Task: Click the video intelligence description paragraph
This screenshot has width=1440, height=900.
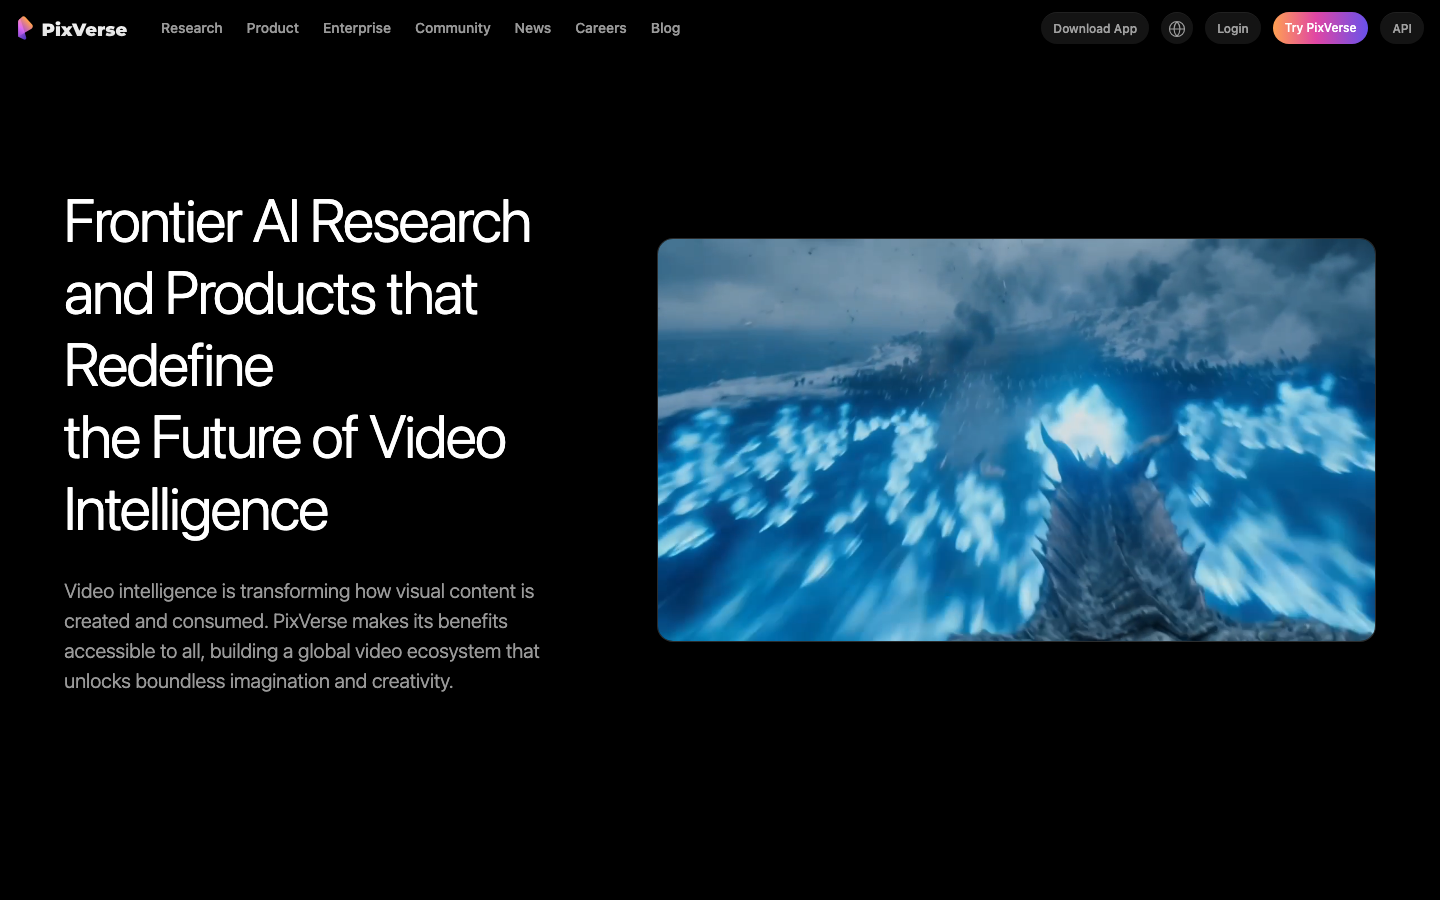Action: point(302,636)
